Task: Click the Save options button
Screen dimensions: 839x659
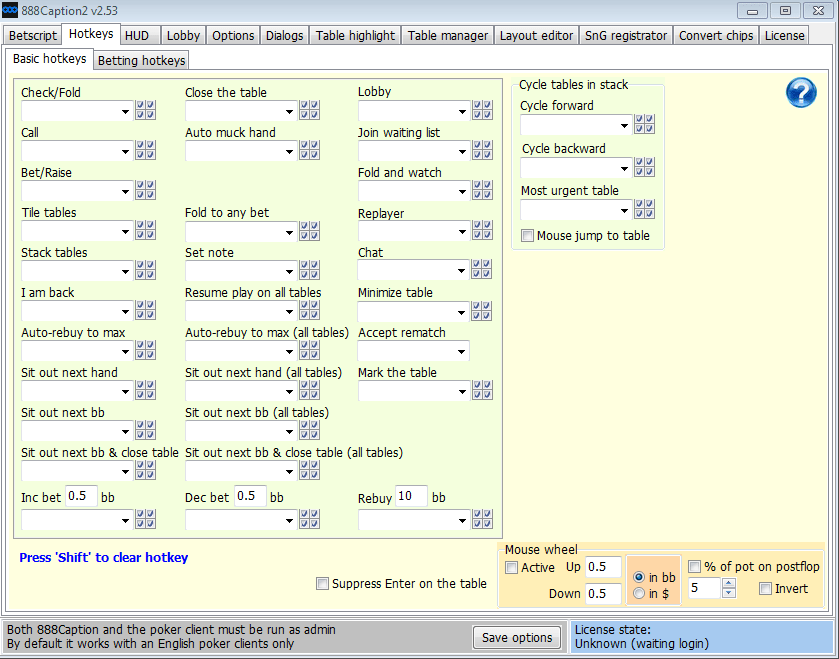Action: (x=516, y=638)
